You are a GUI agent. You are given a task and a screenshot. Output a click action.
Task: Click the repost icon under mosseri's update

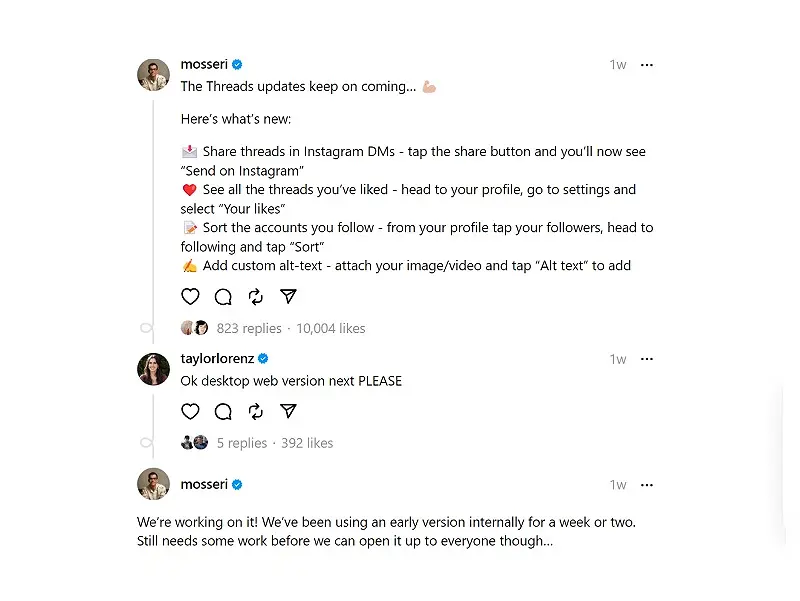pyautogui.click(x=254, y=296)
